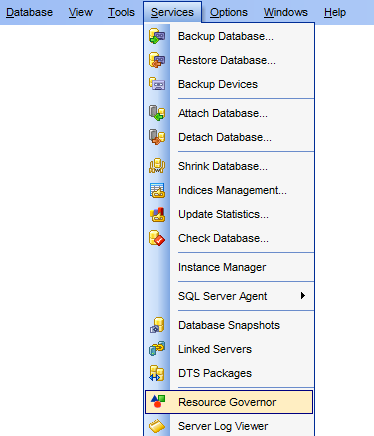Open the Windows menu
The height and width of the screenshot is (436, 374).
tap(286, 12)
